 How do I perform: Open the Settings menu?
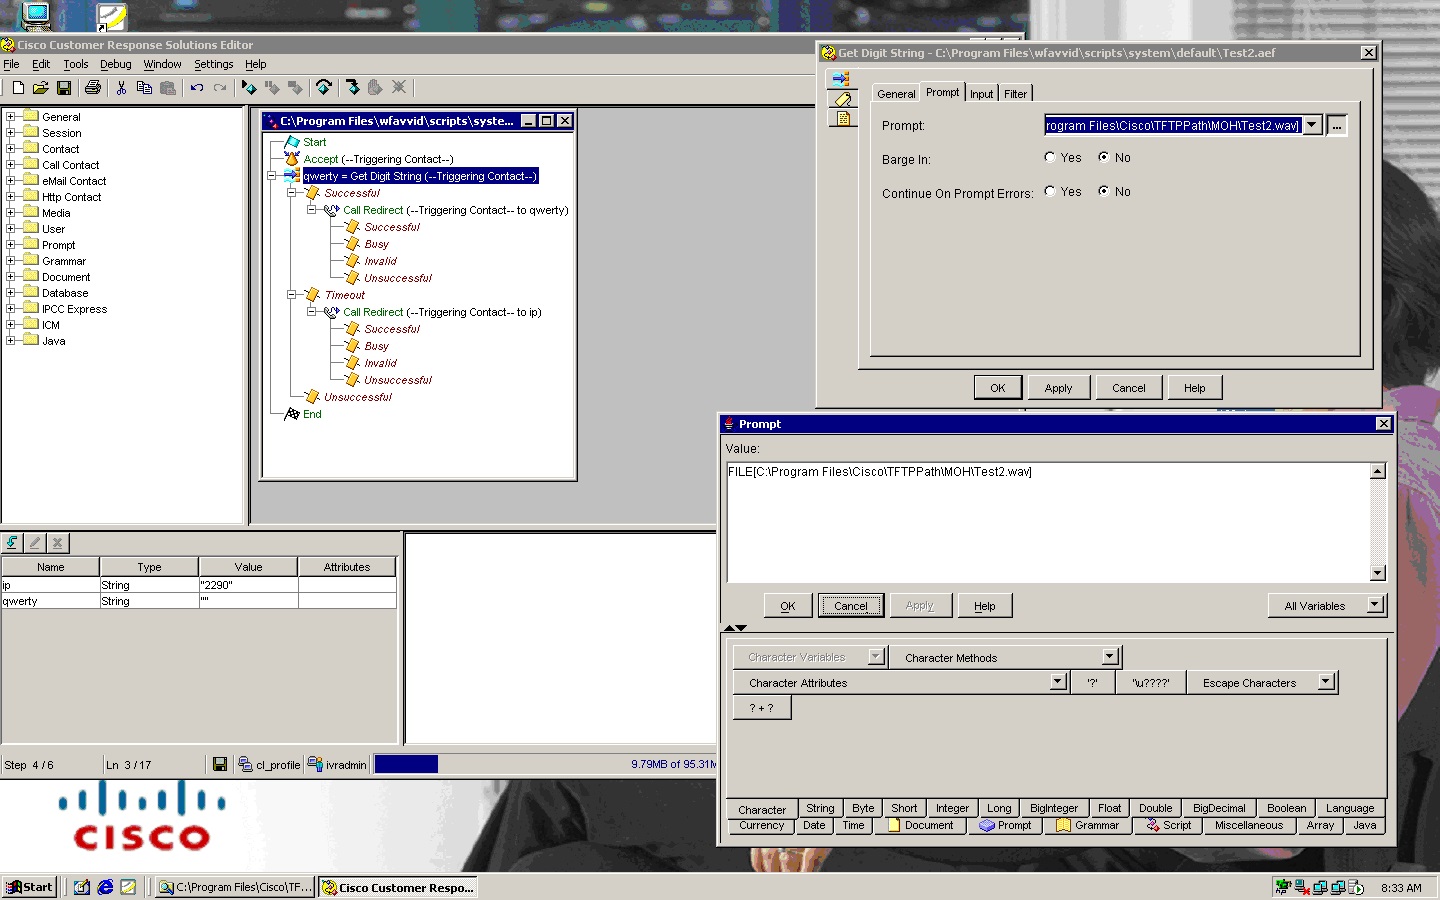click(x=214, y=64)
